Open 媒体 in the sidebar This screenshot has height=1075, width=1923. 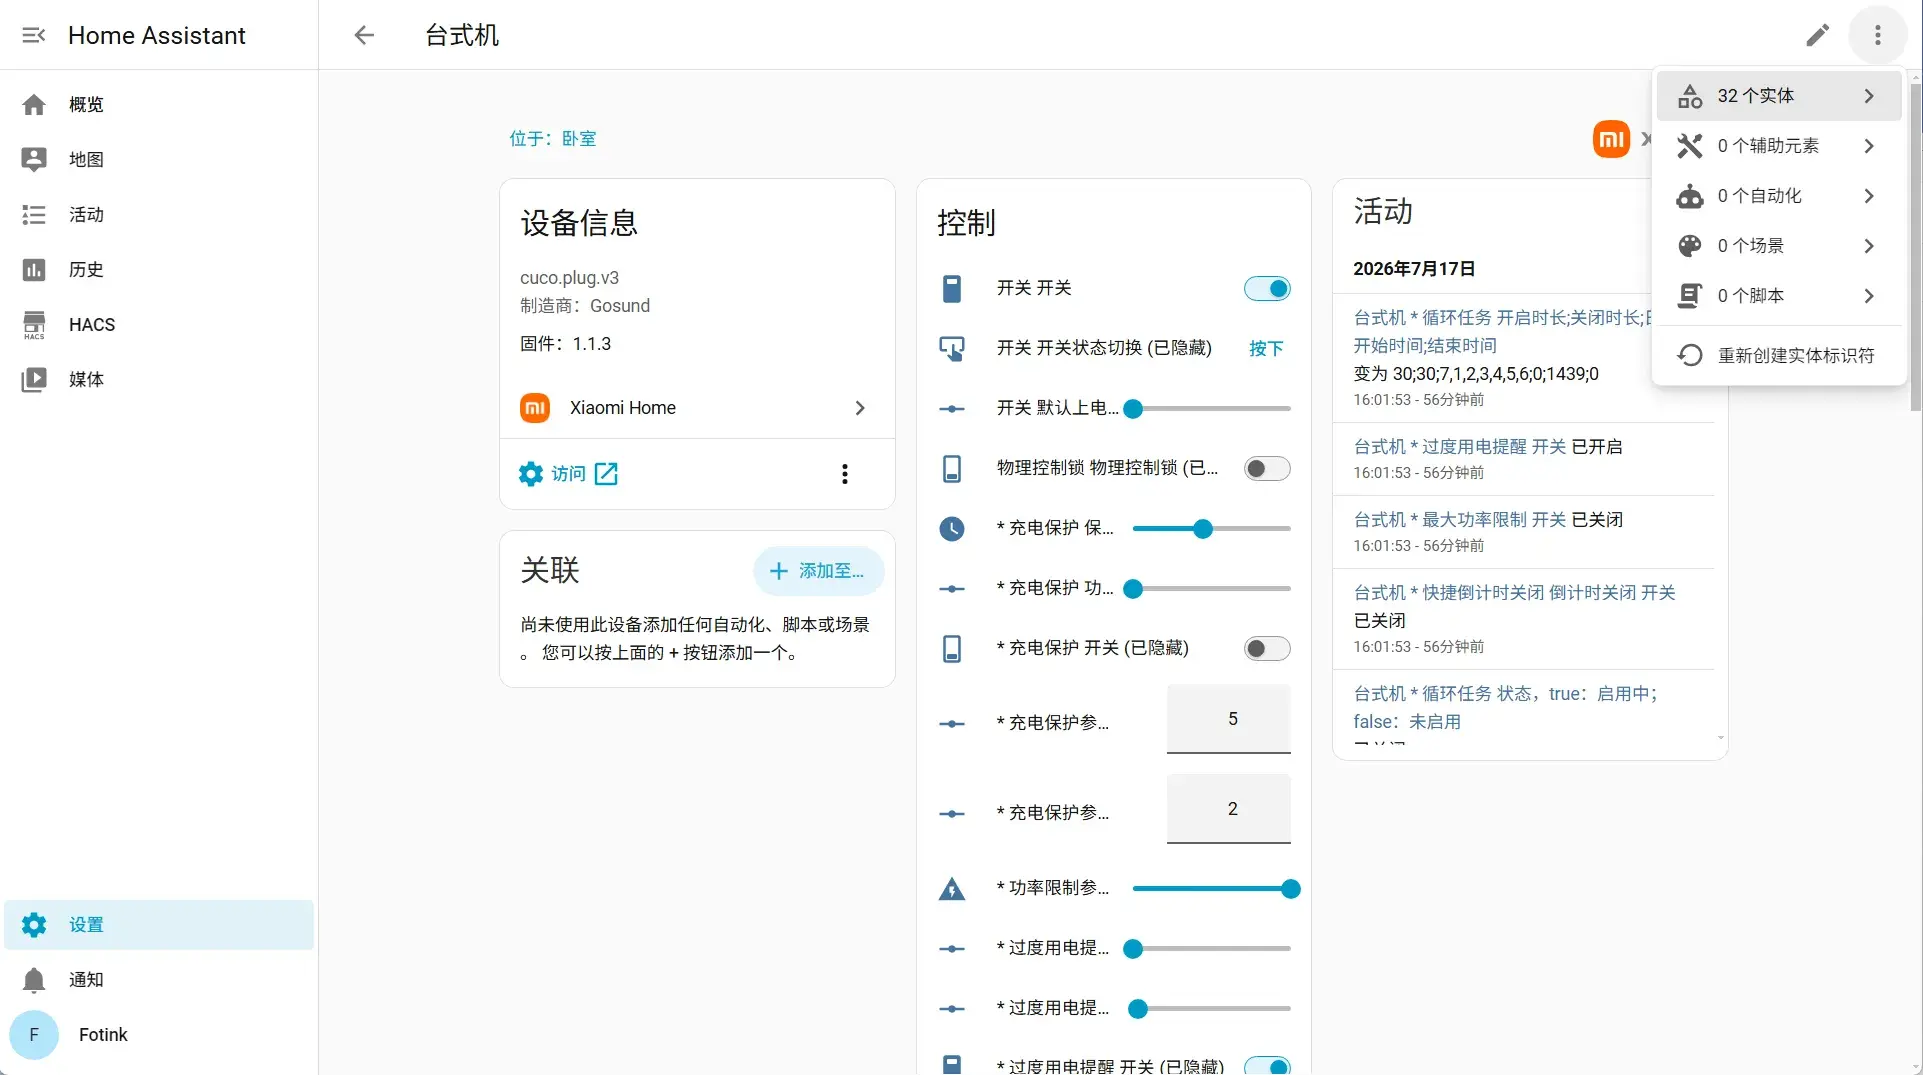[x=159, y=379]
